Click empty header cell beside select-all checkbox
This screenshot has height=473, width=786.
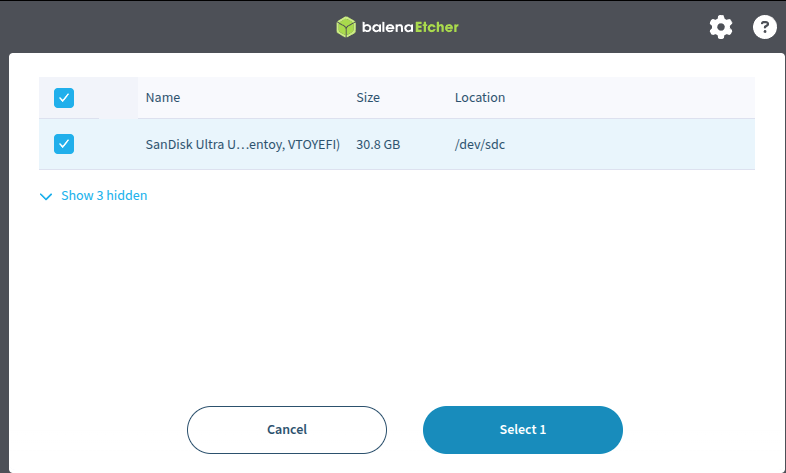(x=118, y=98)
